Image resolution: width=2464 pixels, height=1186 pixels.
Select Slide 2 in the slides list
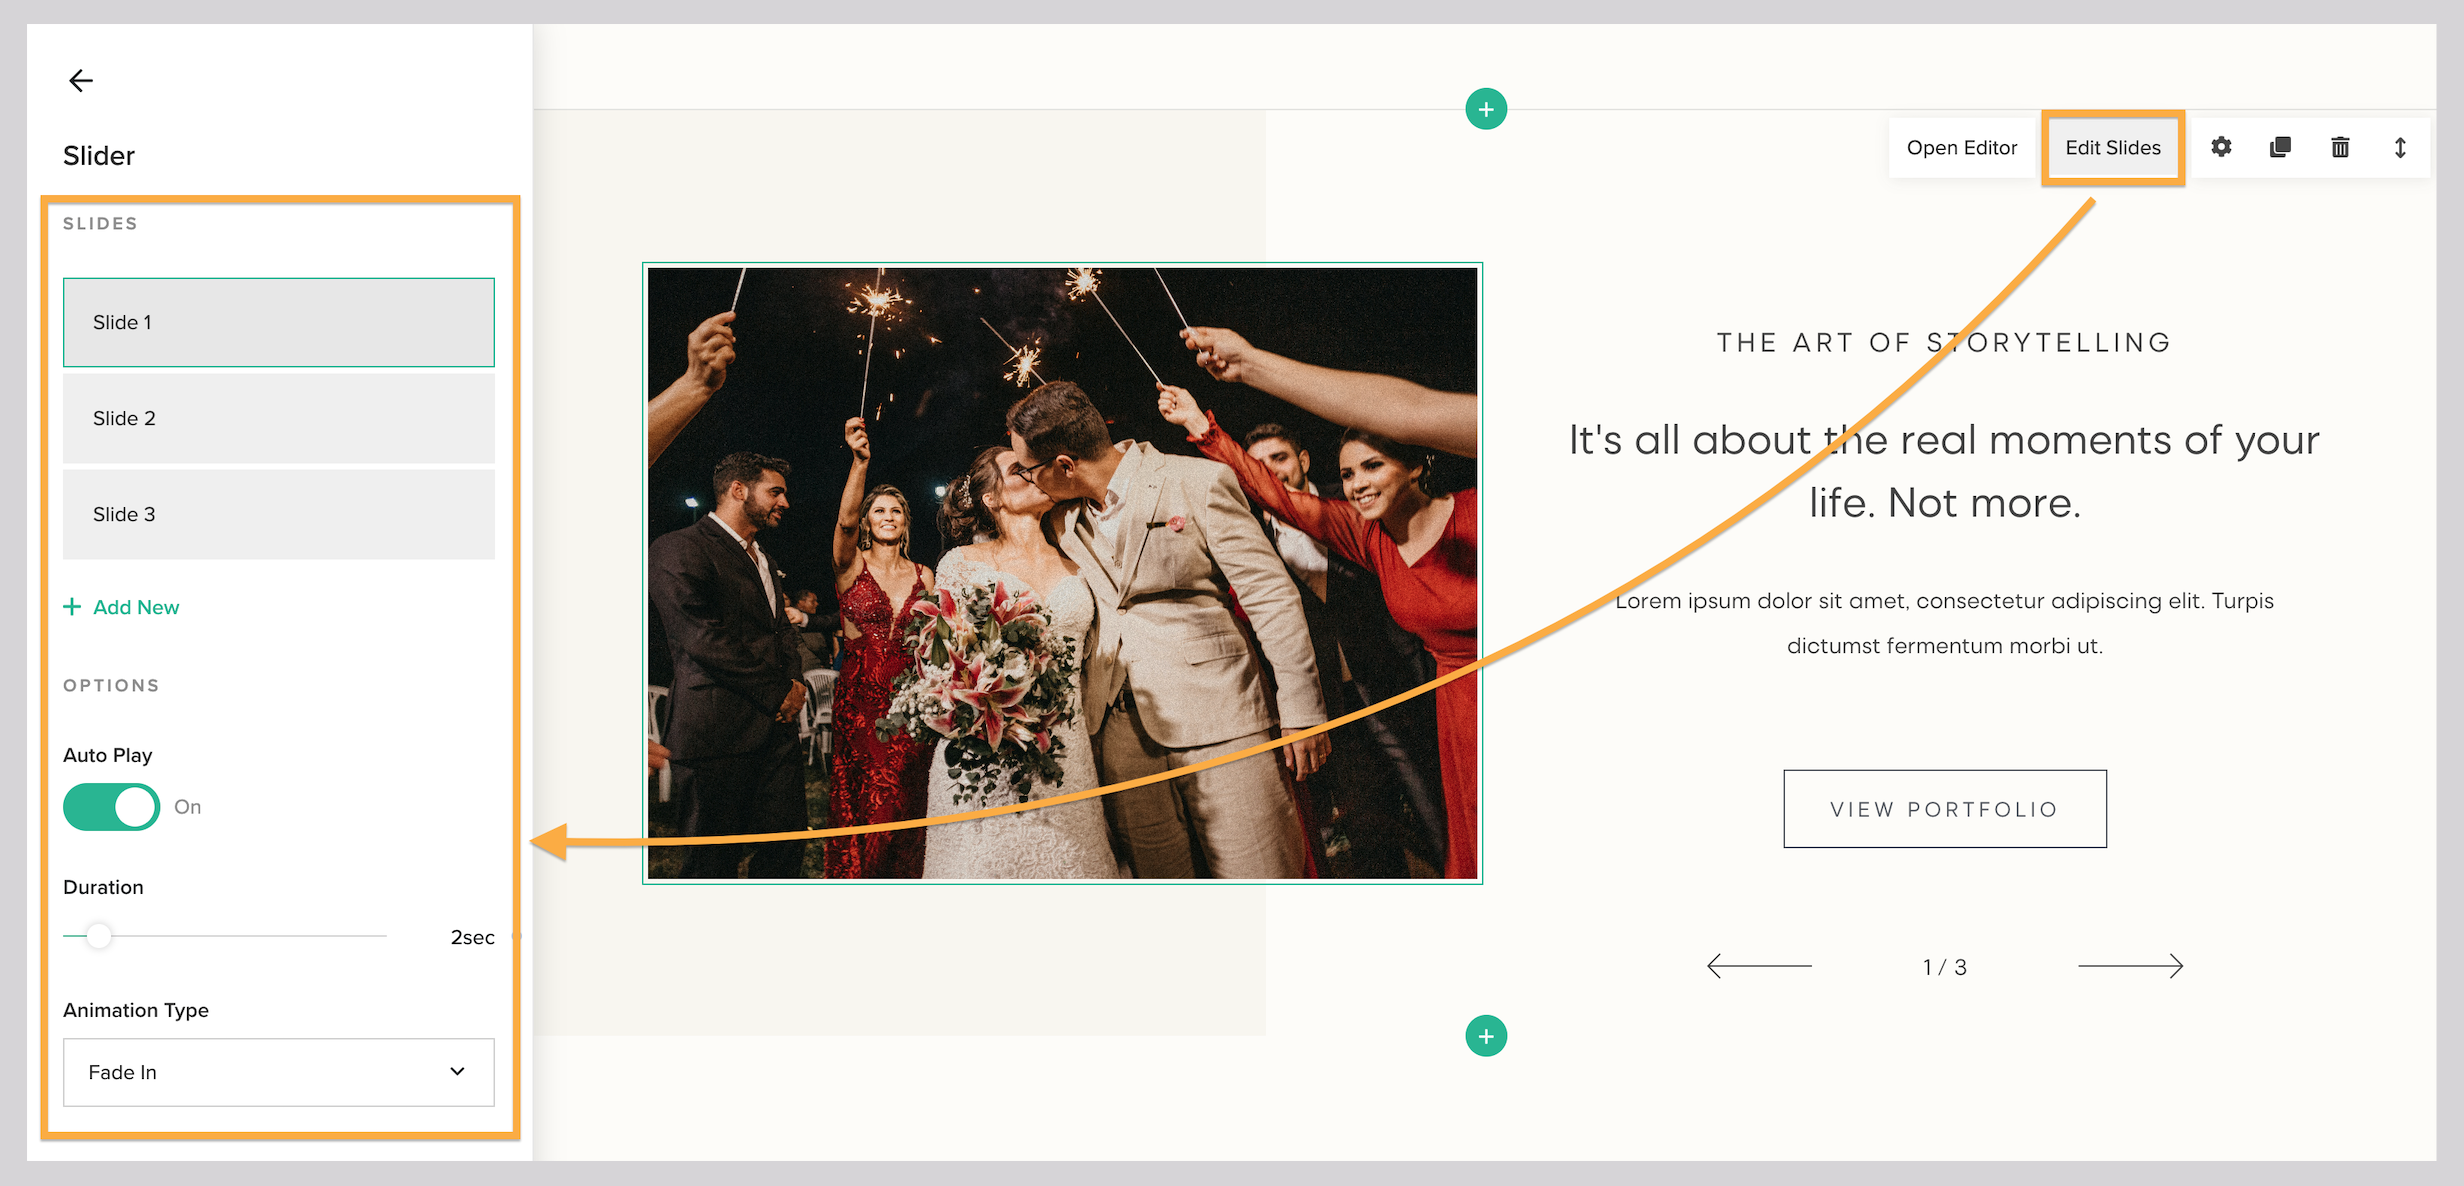point(278,418)
